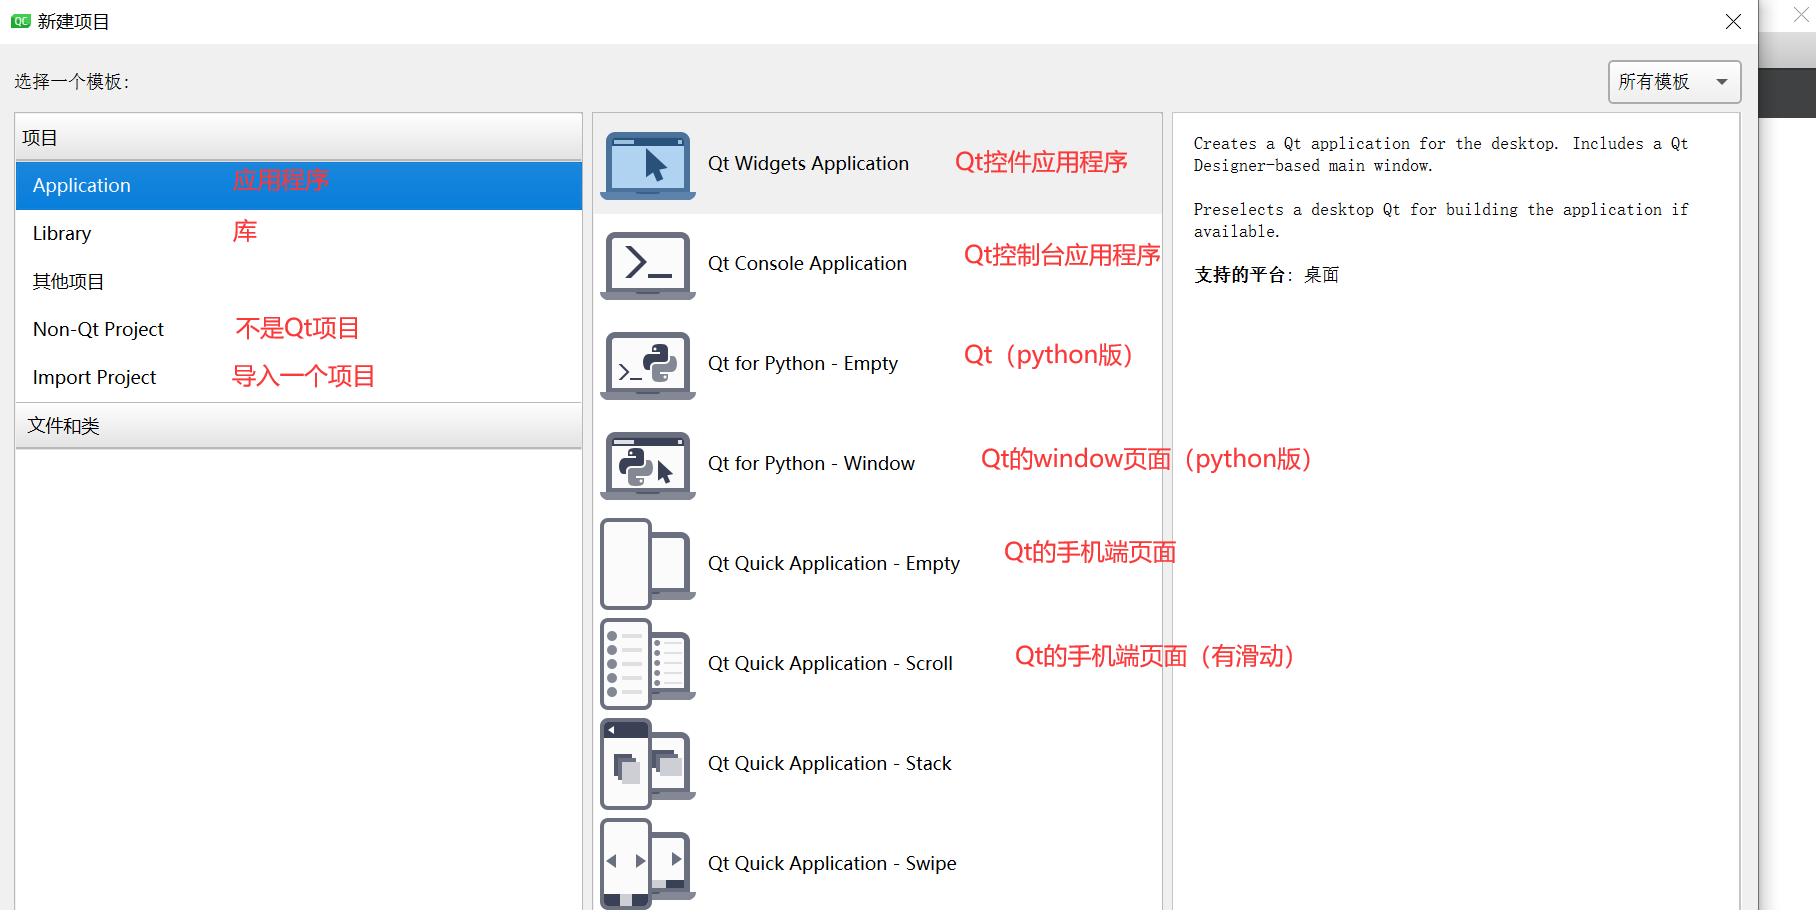Choose the Qt Console Application template label

click(x=807, y=264)
